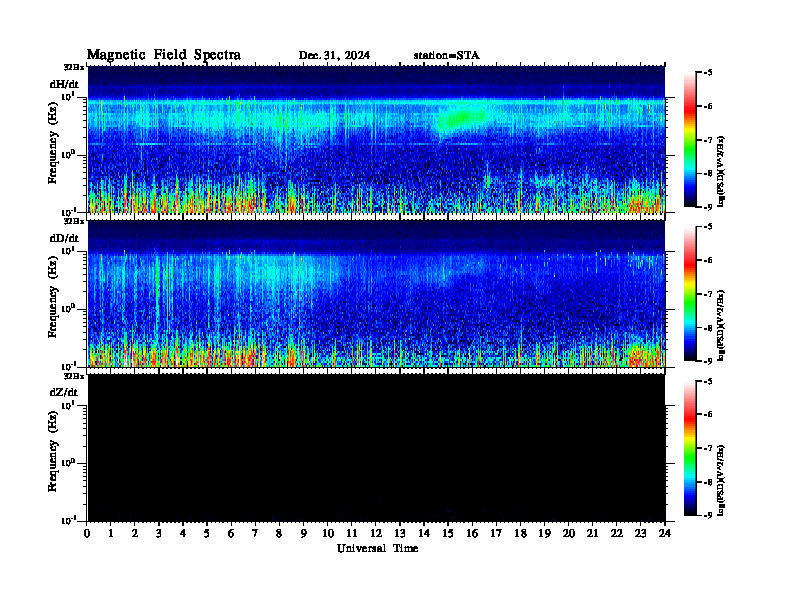792x612 pixels.
Task: Click the log(PSD) units label beside the dH/dt color bar
Action: 722,172
